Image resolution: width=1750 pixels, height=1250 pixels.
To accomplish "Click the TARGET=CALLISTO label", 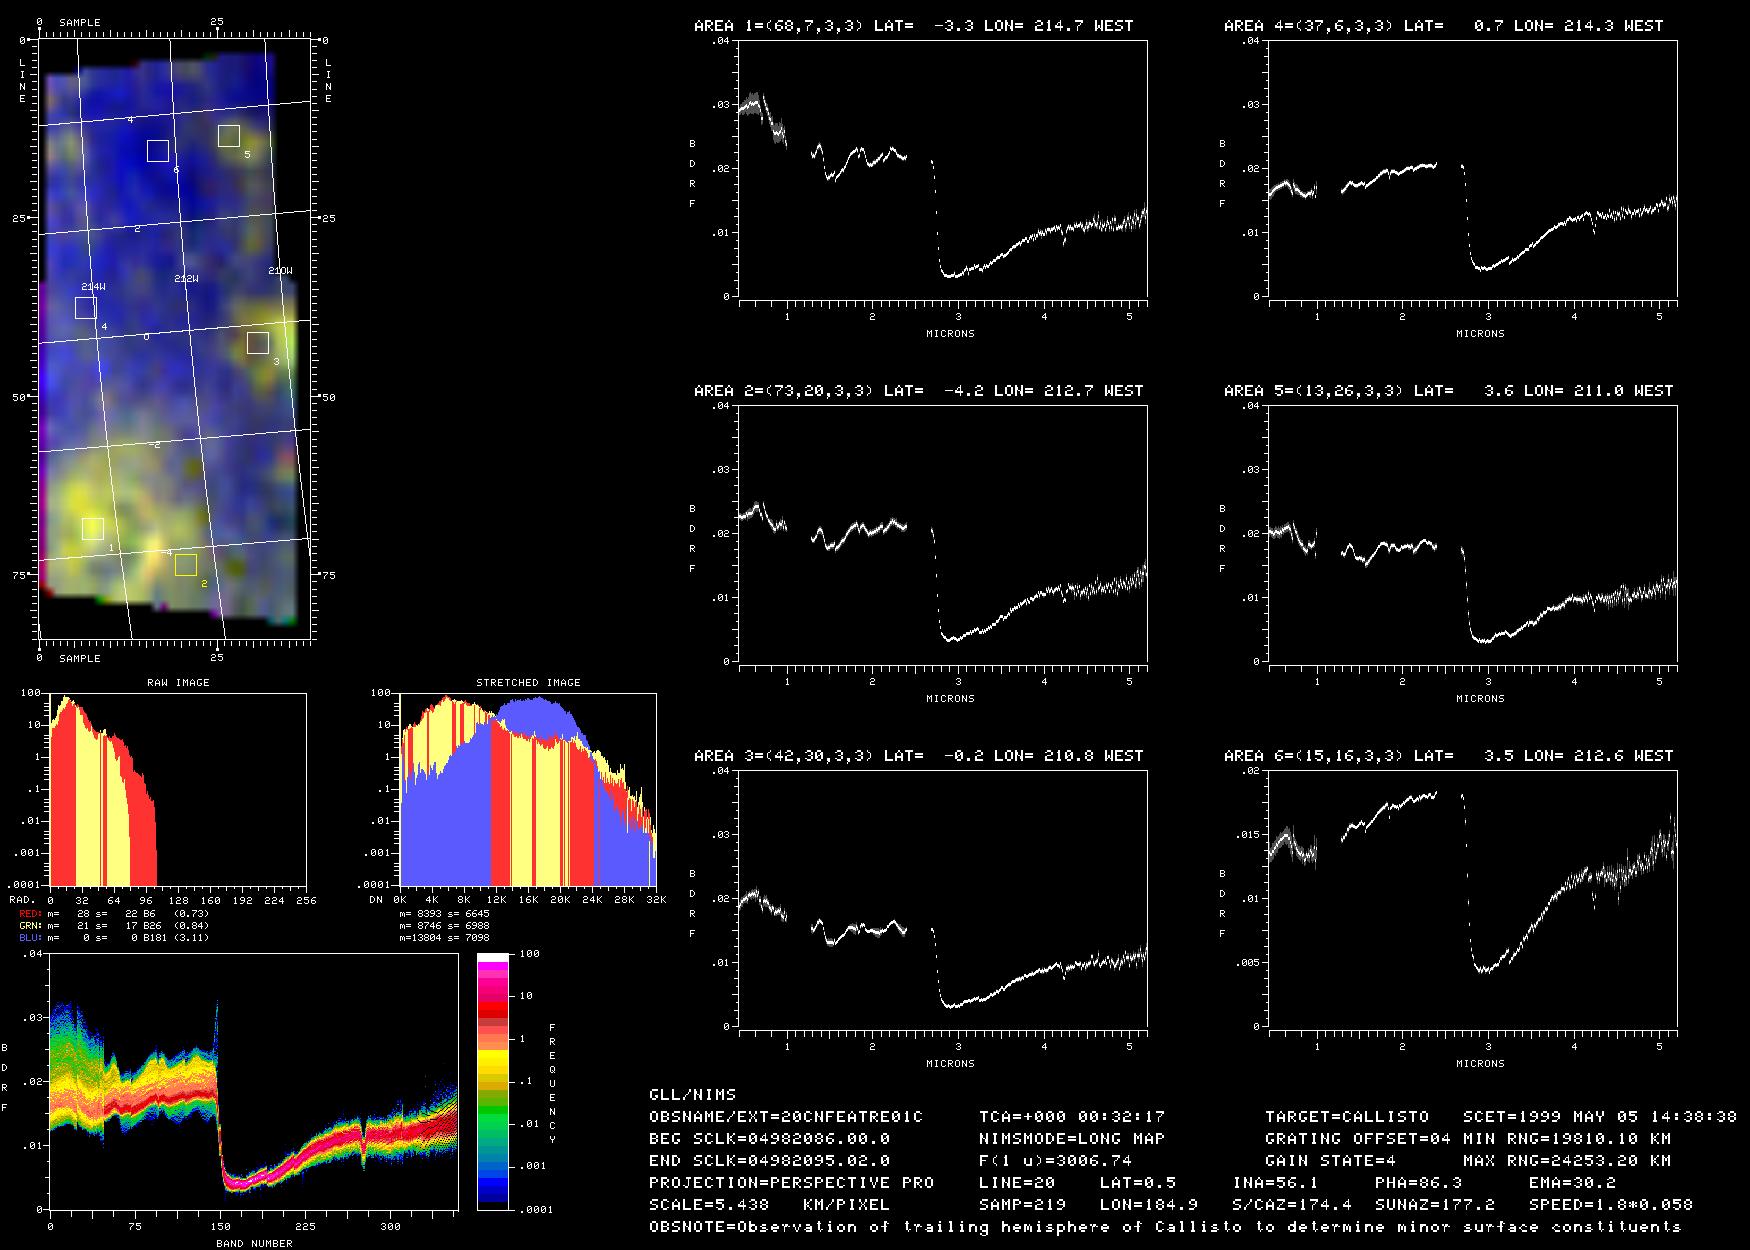I will pos(1346,1116).
